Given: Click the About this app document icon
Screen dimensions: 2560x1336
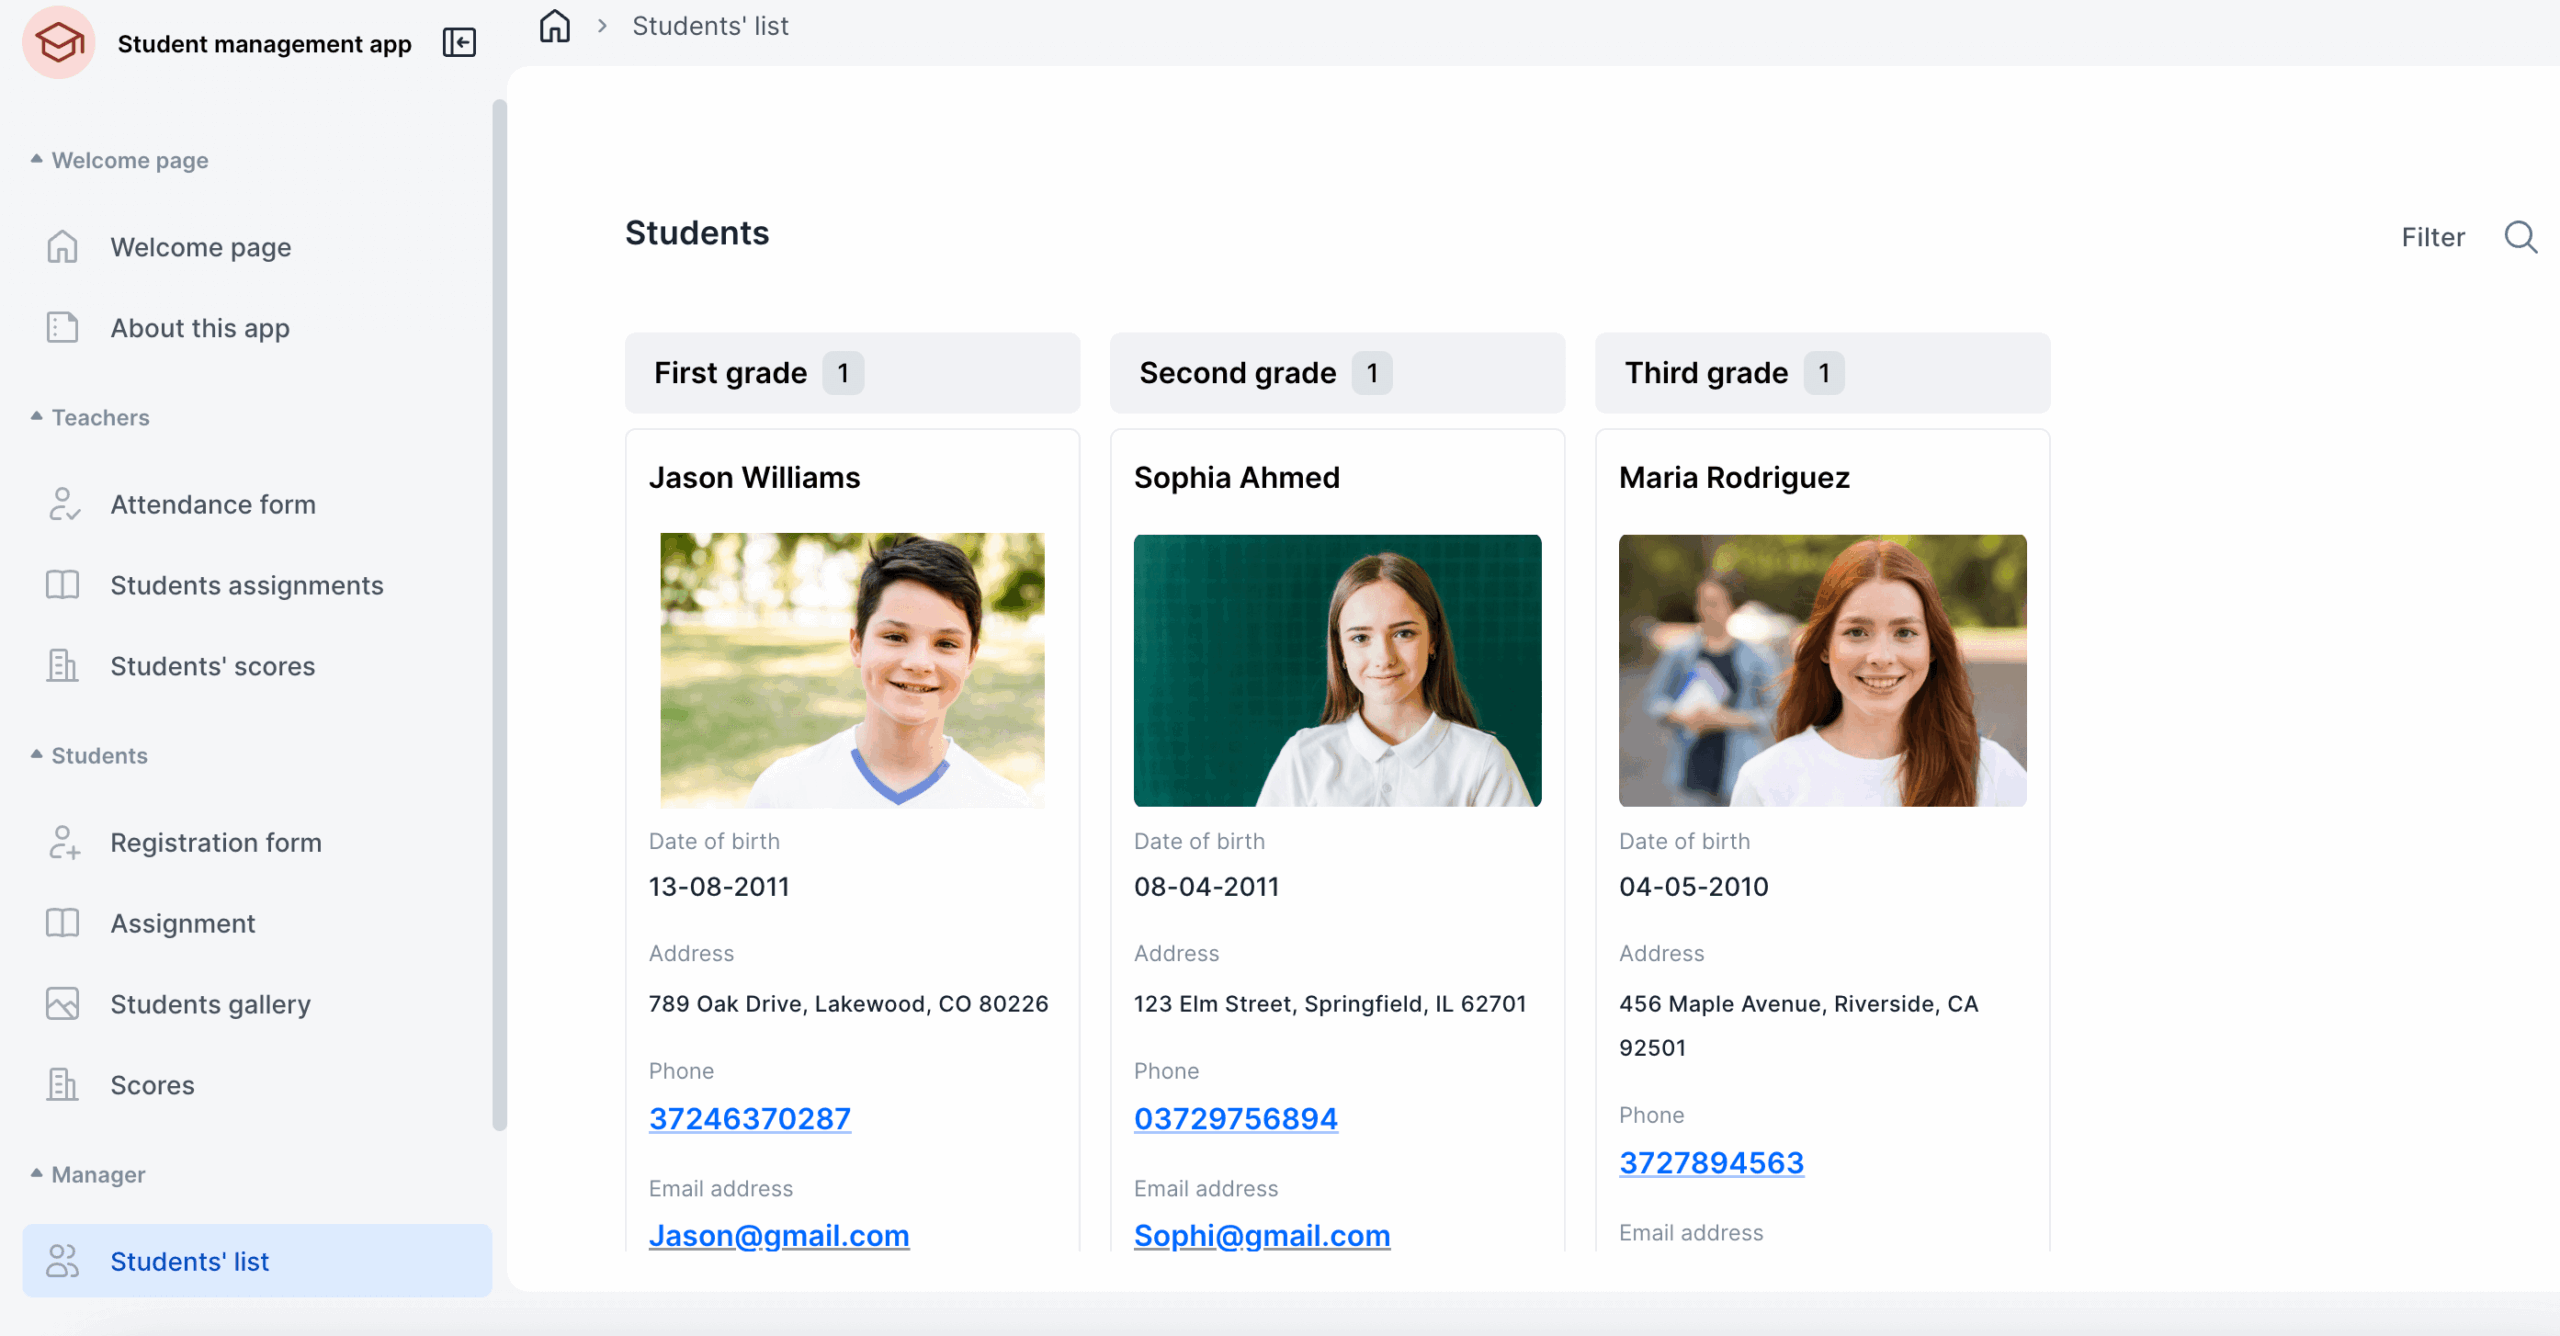Looking at the screenshot, I should 63,328.
